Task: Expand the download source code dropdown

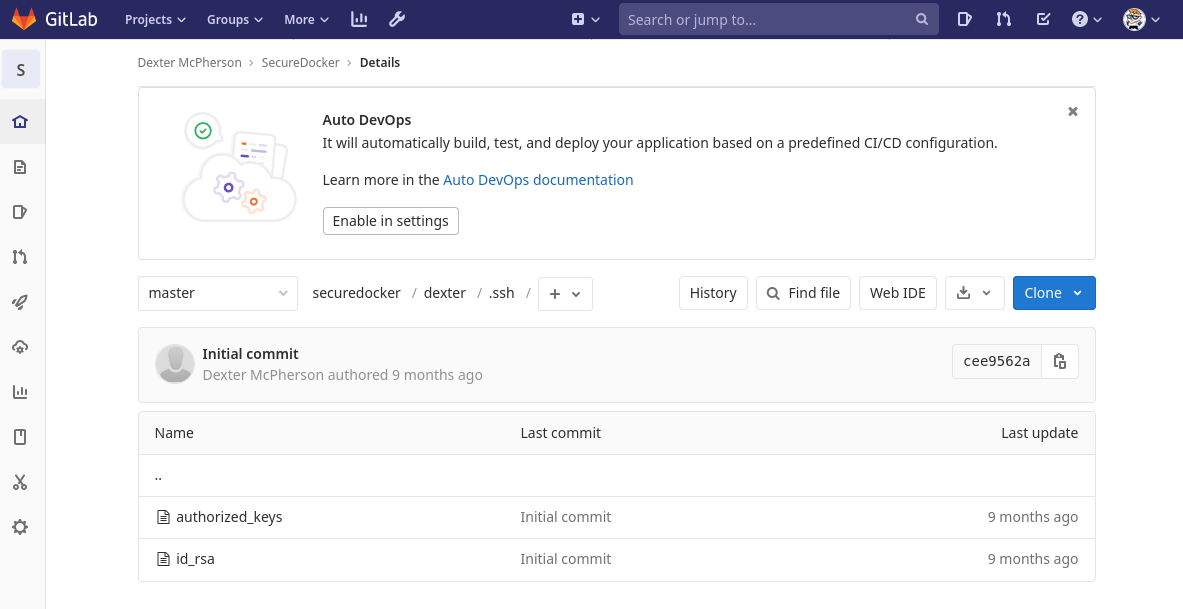Action: tap(973, 293)
